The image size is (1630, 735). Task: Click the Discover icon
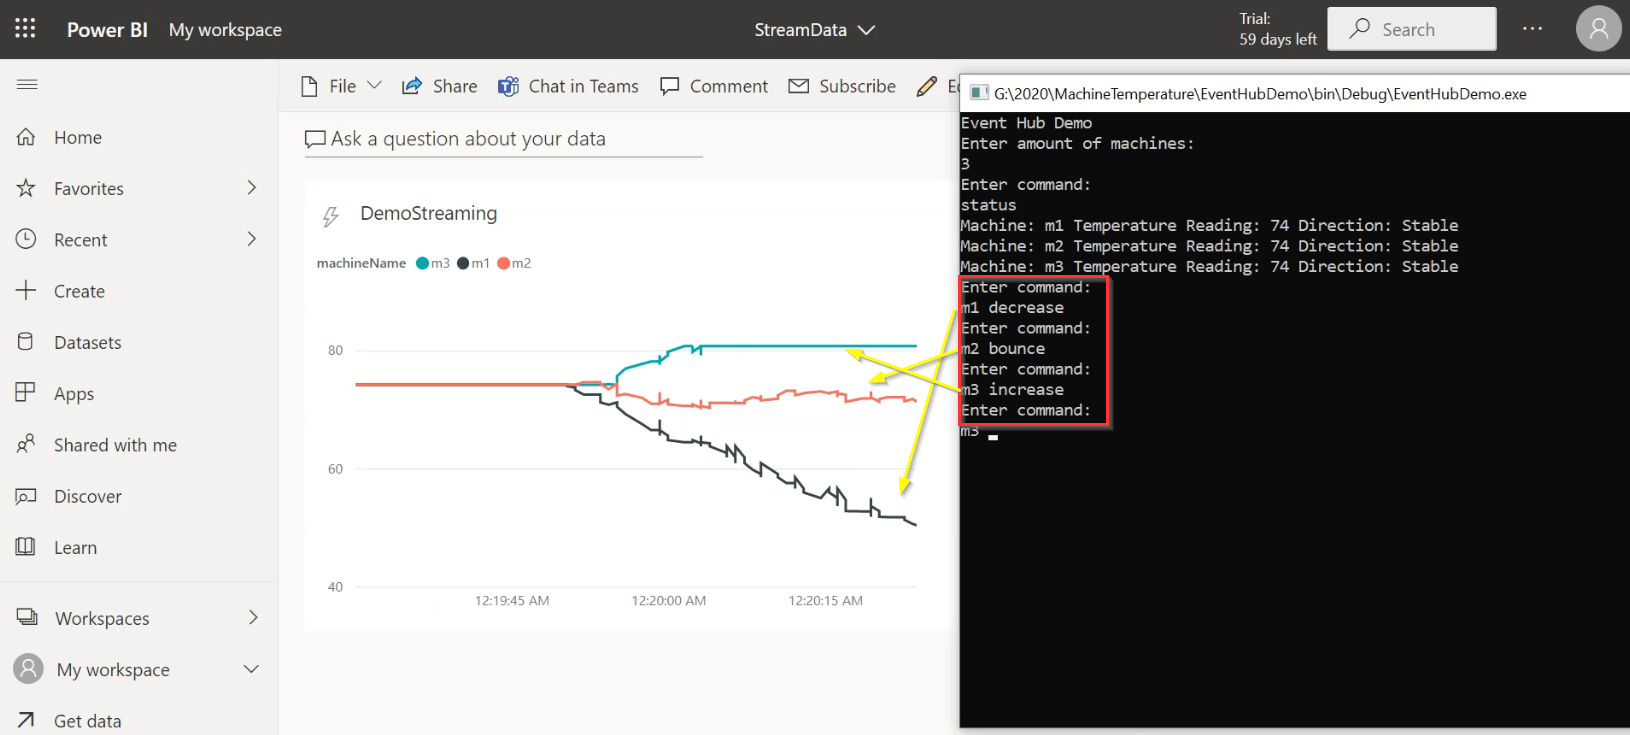click(x=26, y=496)
